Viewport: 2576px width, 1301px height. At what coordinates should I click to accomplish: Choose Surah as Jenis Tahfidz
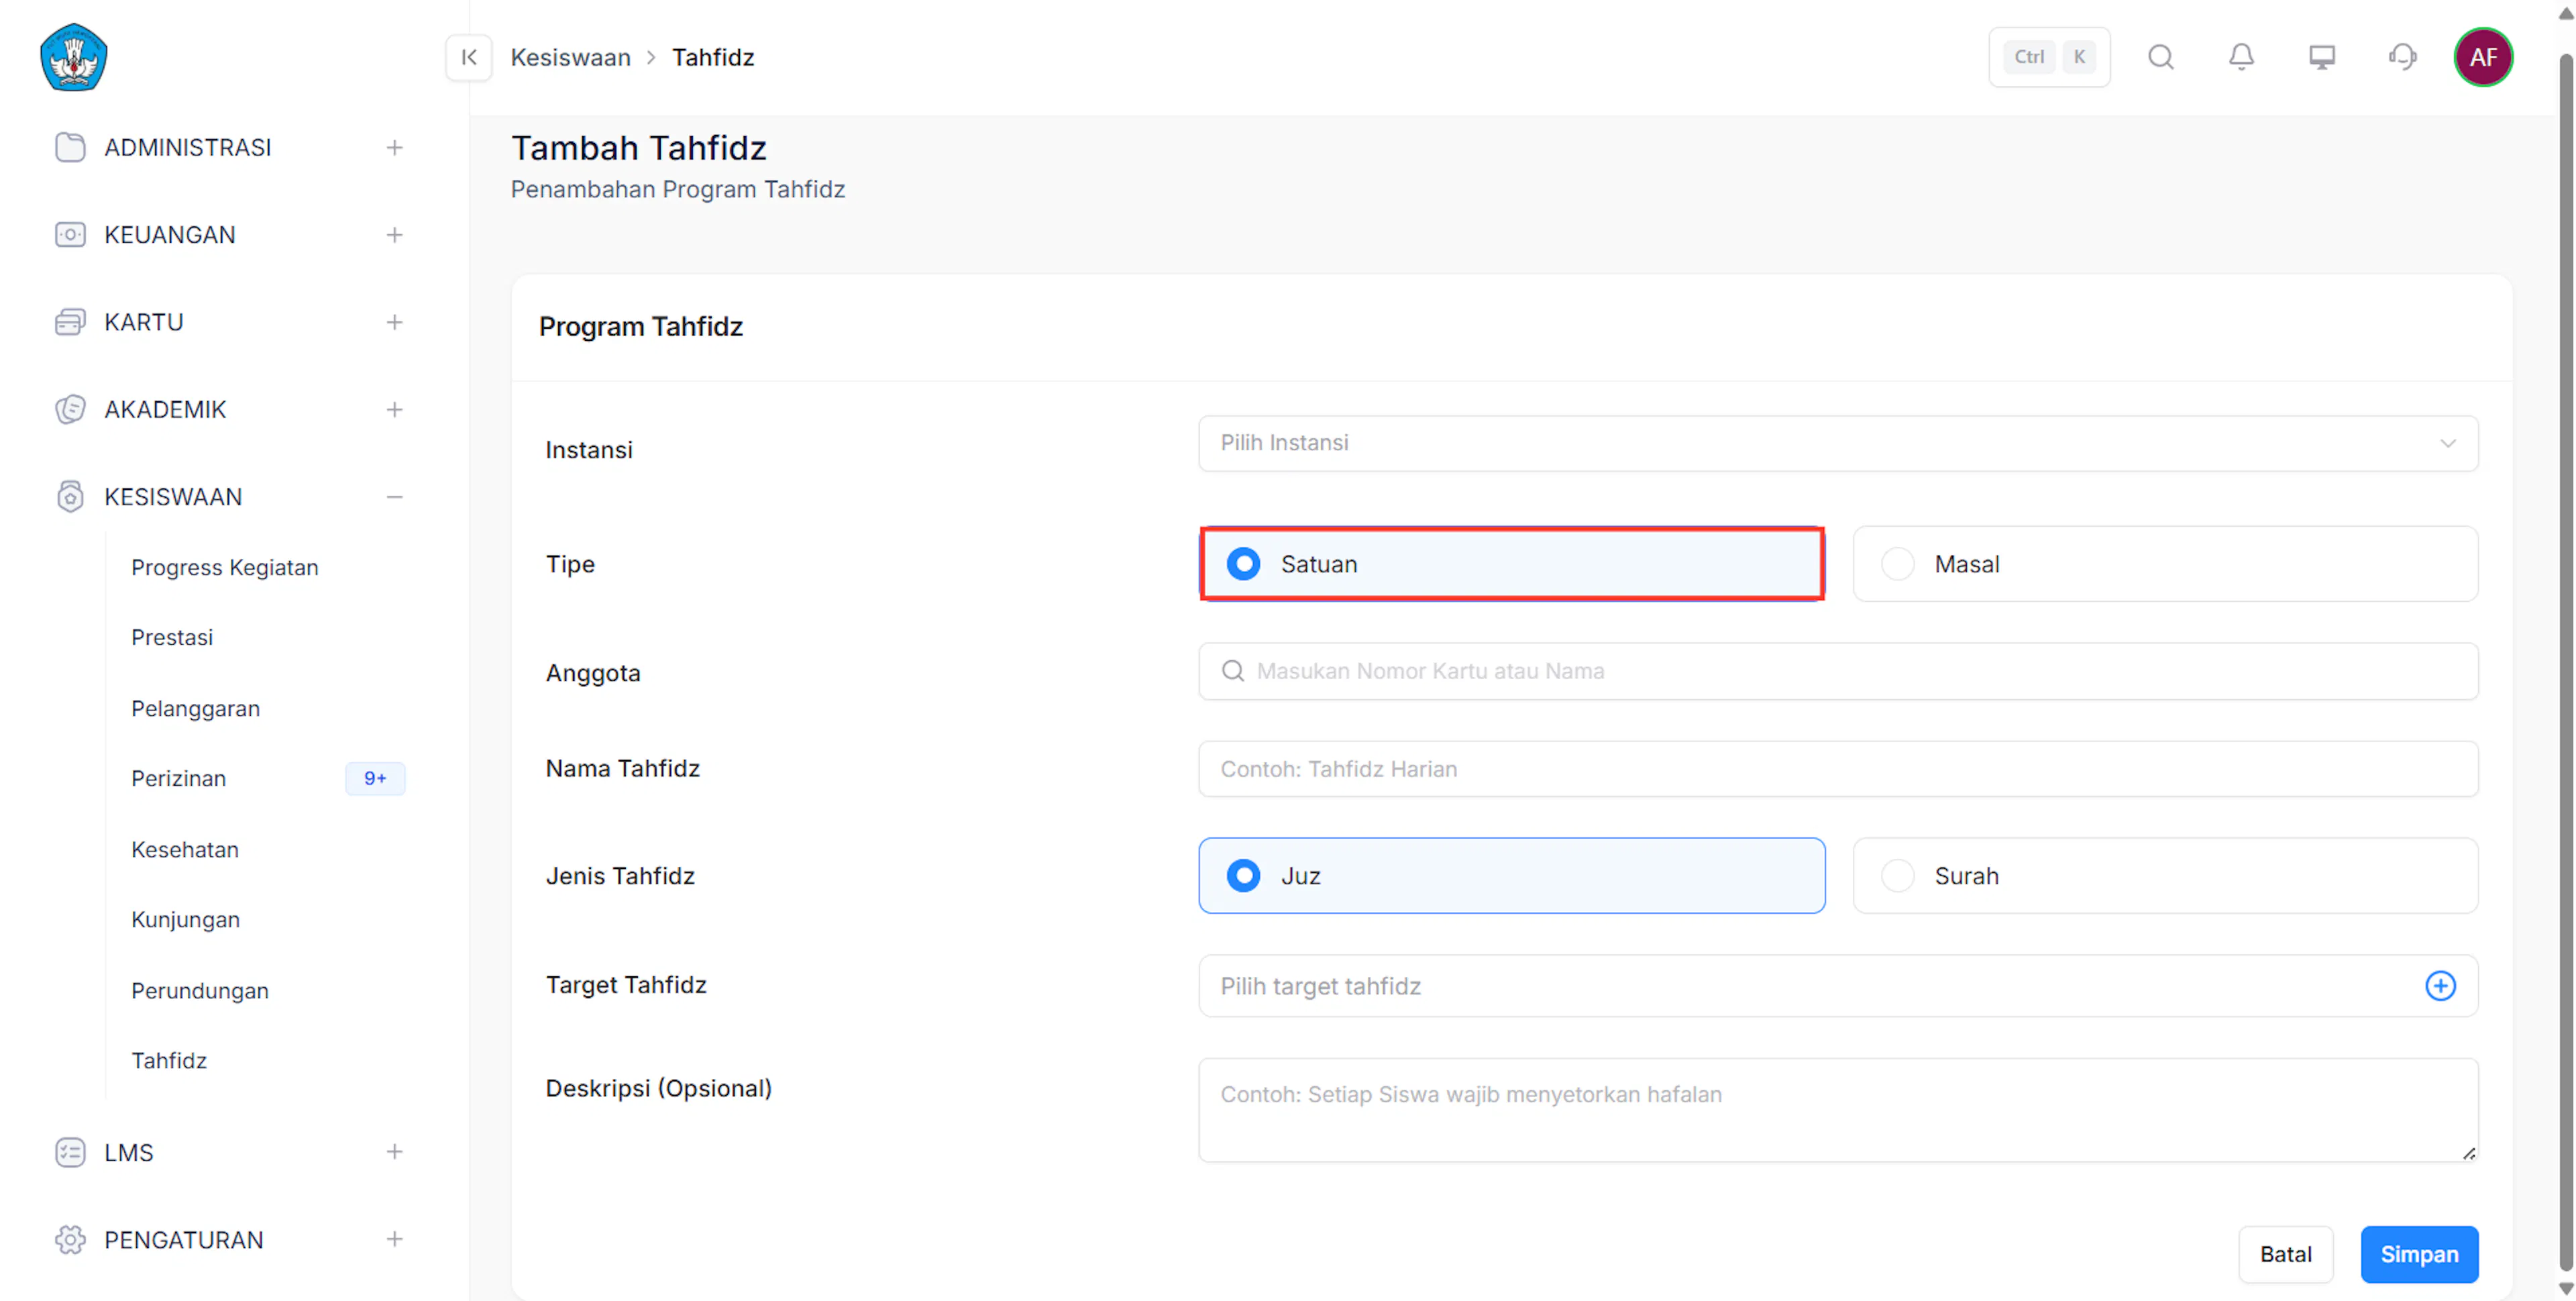click(2165, 876)
